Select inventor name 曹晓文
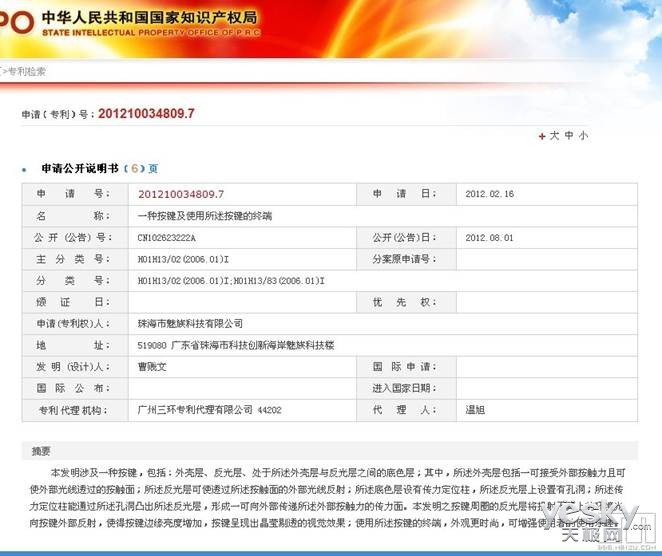 point(152,367)
